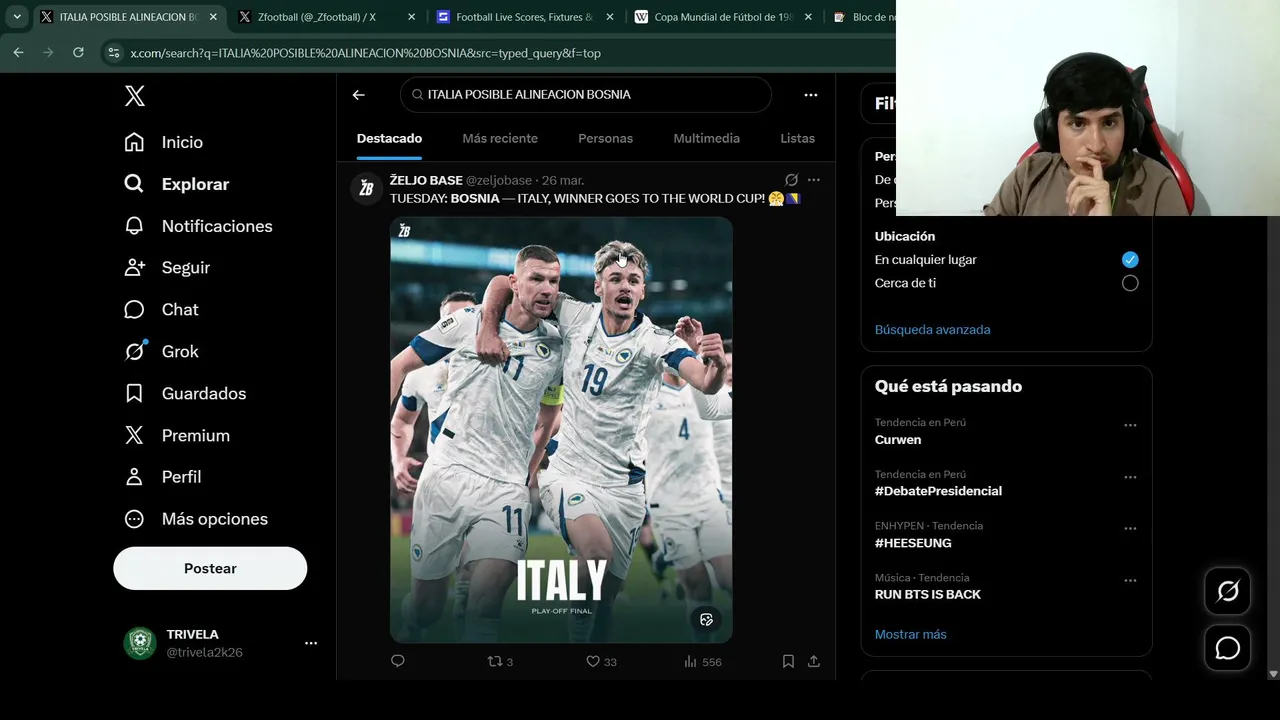Switch to Multimedia tab
This screenshot has width=1280, height=720.
pyautogui.click(x=706, y=139)
